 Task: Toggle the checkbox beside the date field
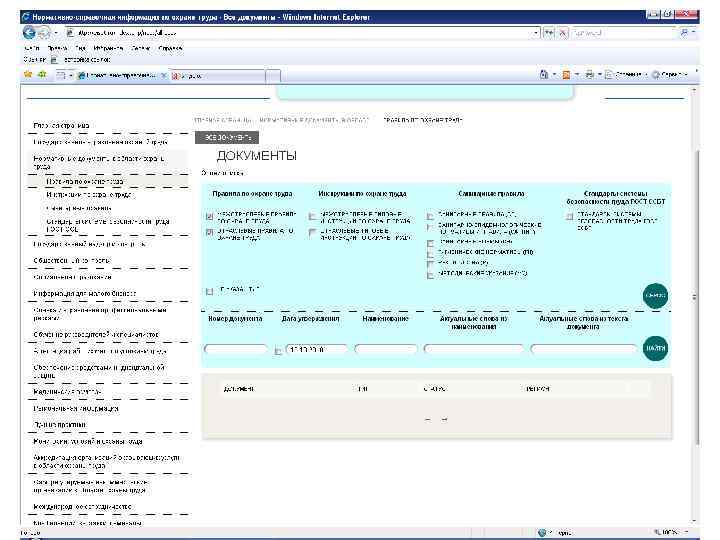point(277,351)
